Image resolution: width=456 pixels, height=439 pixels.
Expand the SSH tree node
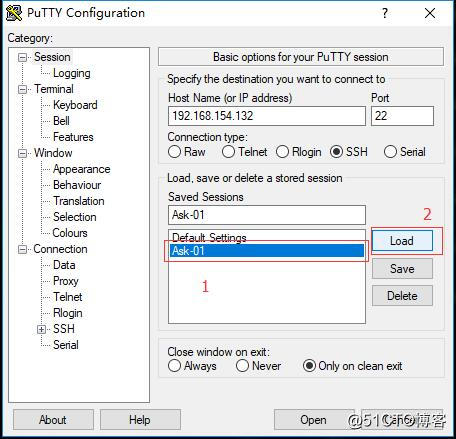point(41,329)
